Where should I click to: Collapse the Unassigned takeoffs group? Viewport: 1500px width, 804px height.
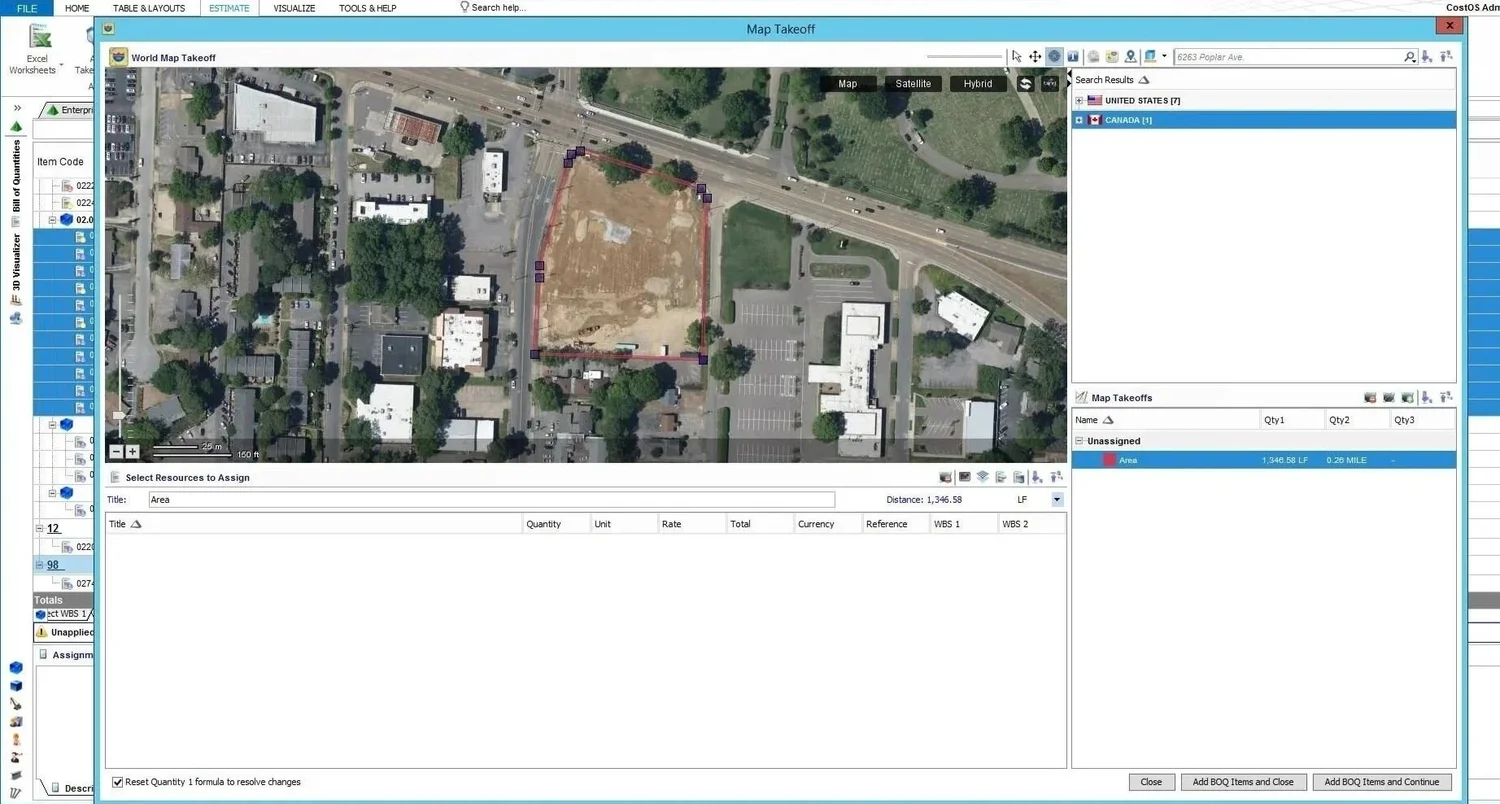point(1079,441)
